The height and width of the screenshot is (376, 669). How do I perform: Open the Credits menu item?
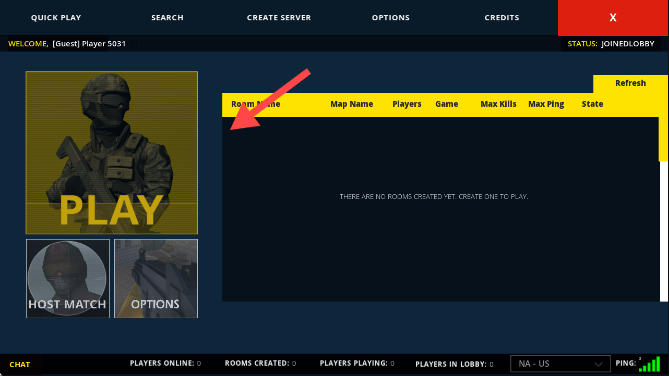point(502,17)
